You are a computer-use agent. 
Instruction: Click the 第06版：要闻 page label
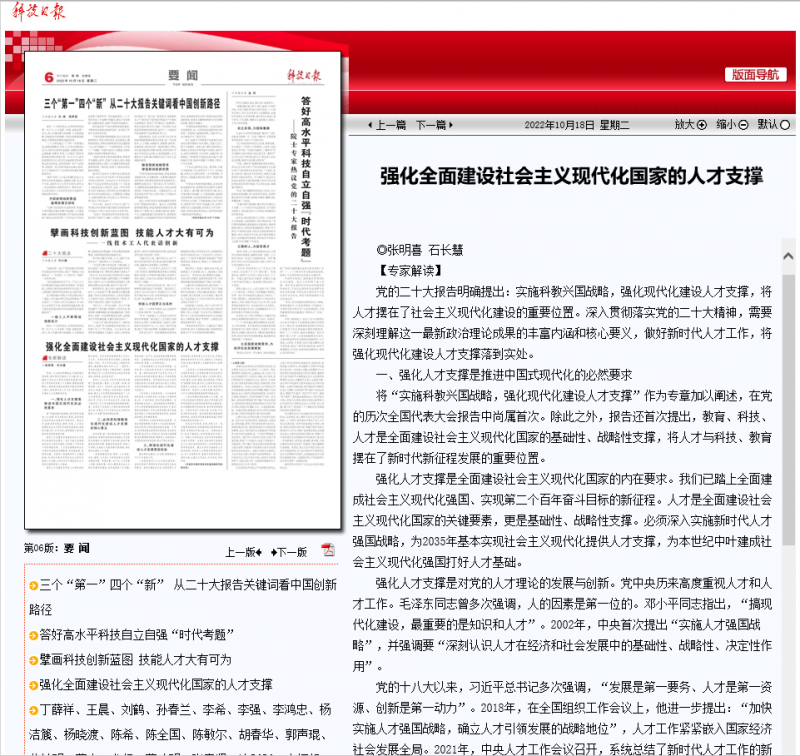click(57, 548)
